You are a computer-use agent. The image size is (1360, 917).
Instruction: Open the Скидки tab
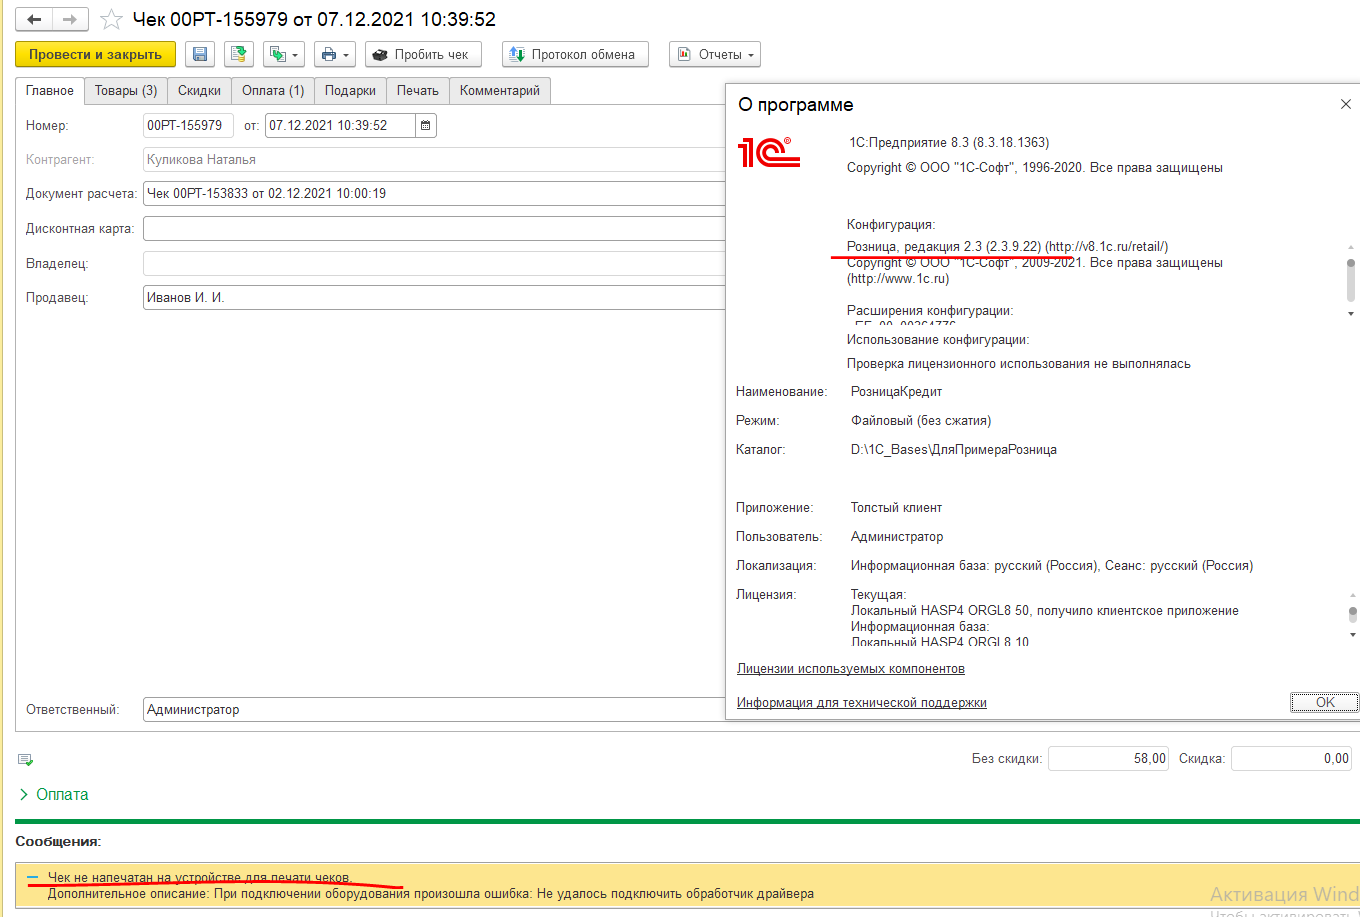[199, 90]
